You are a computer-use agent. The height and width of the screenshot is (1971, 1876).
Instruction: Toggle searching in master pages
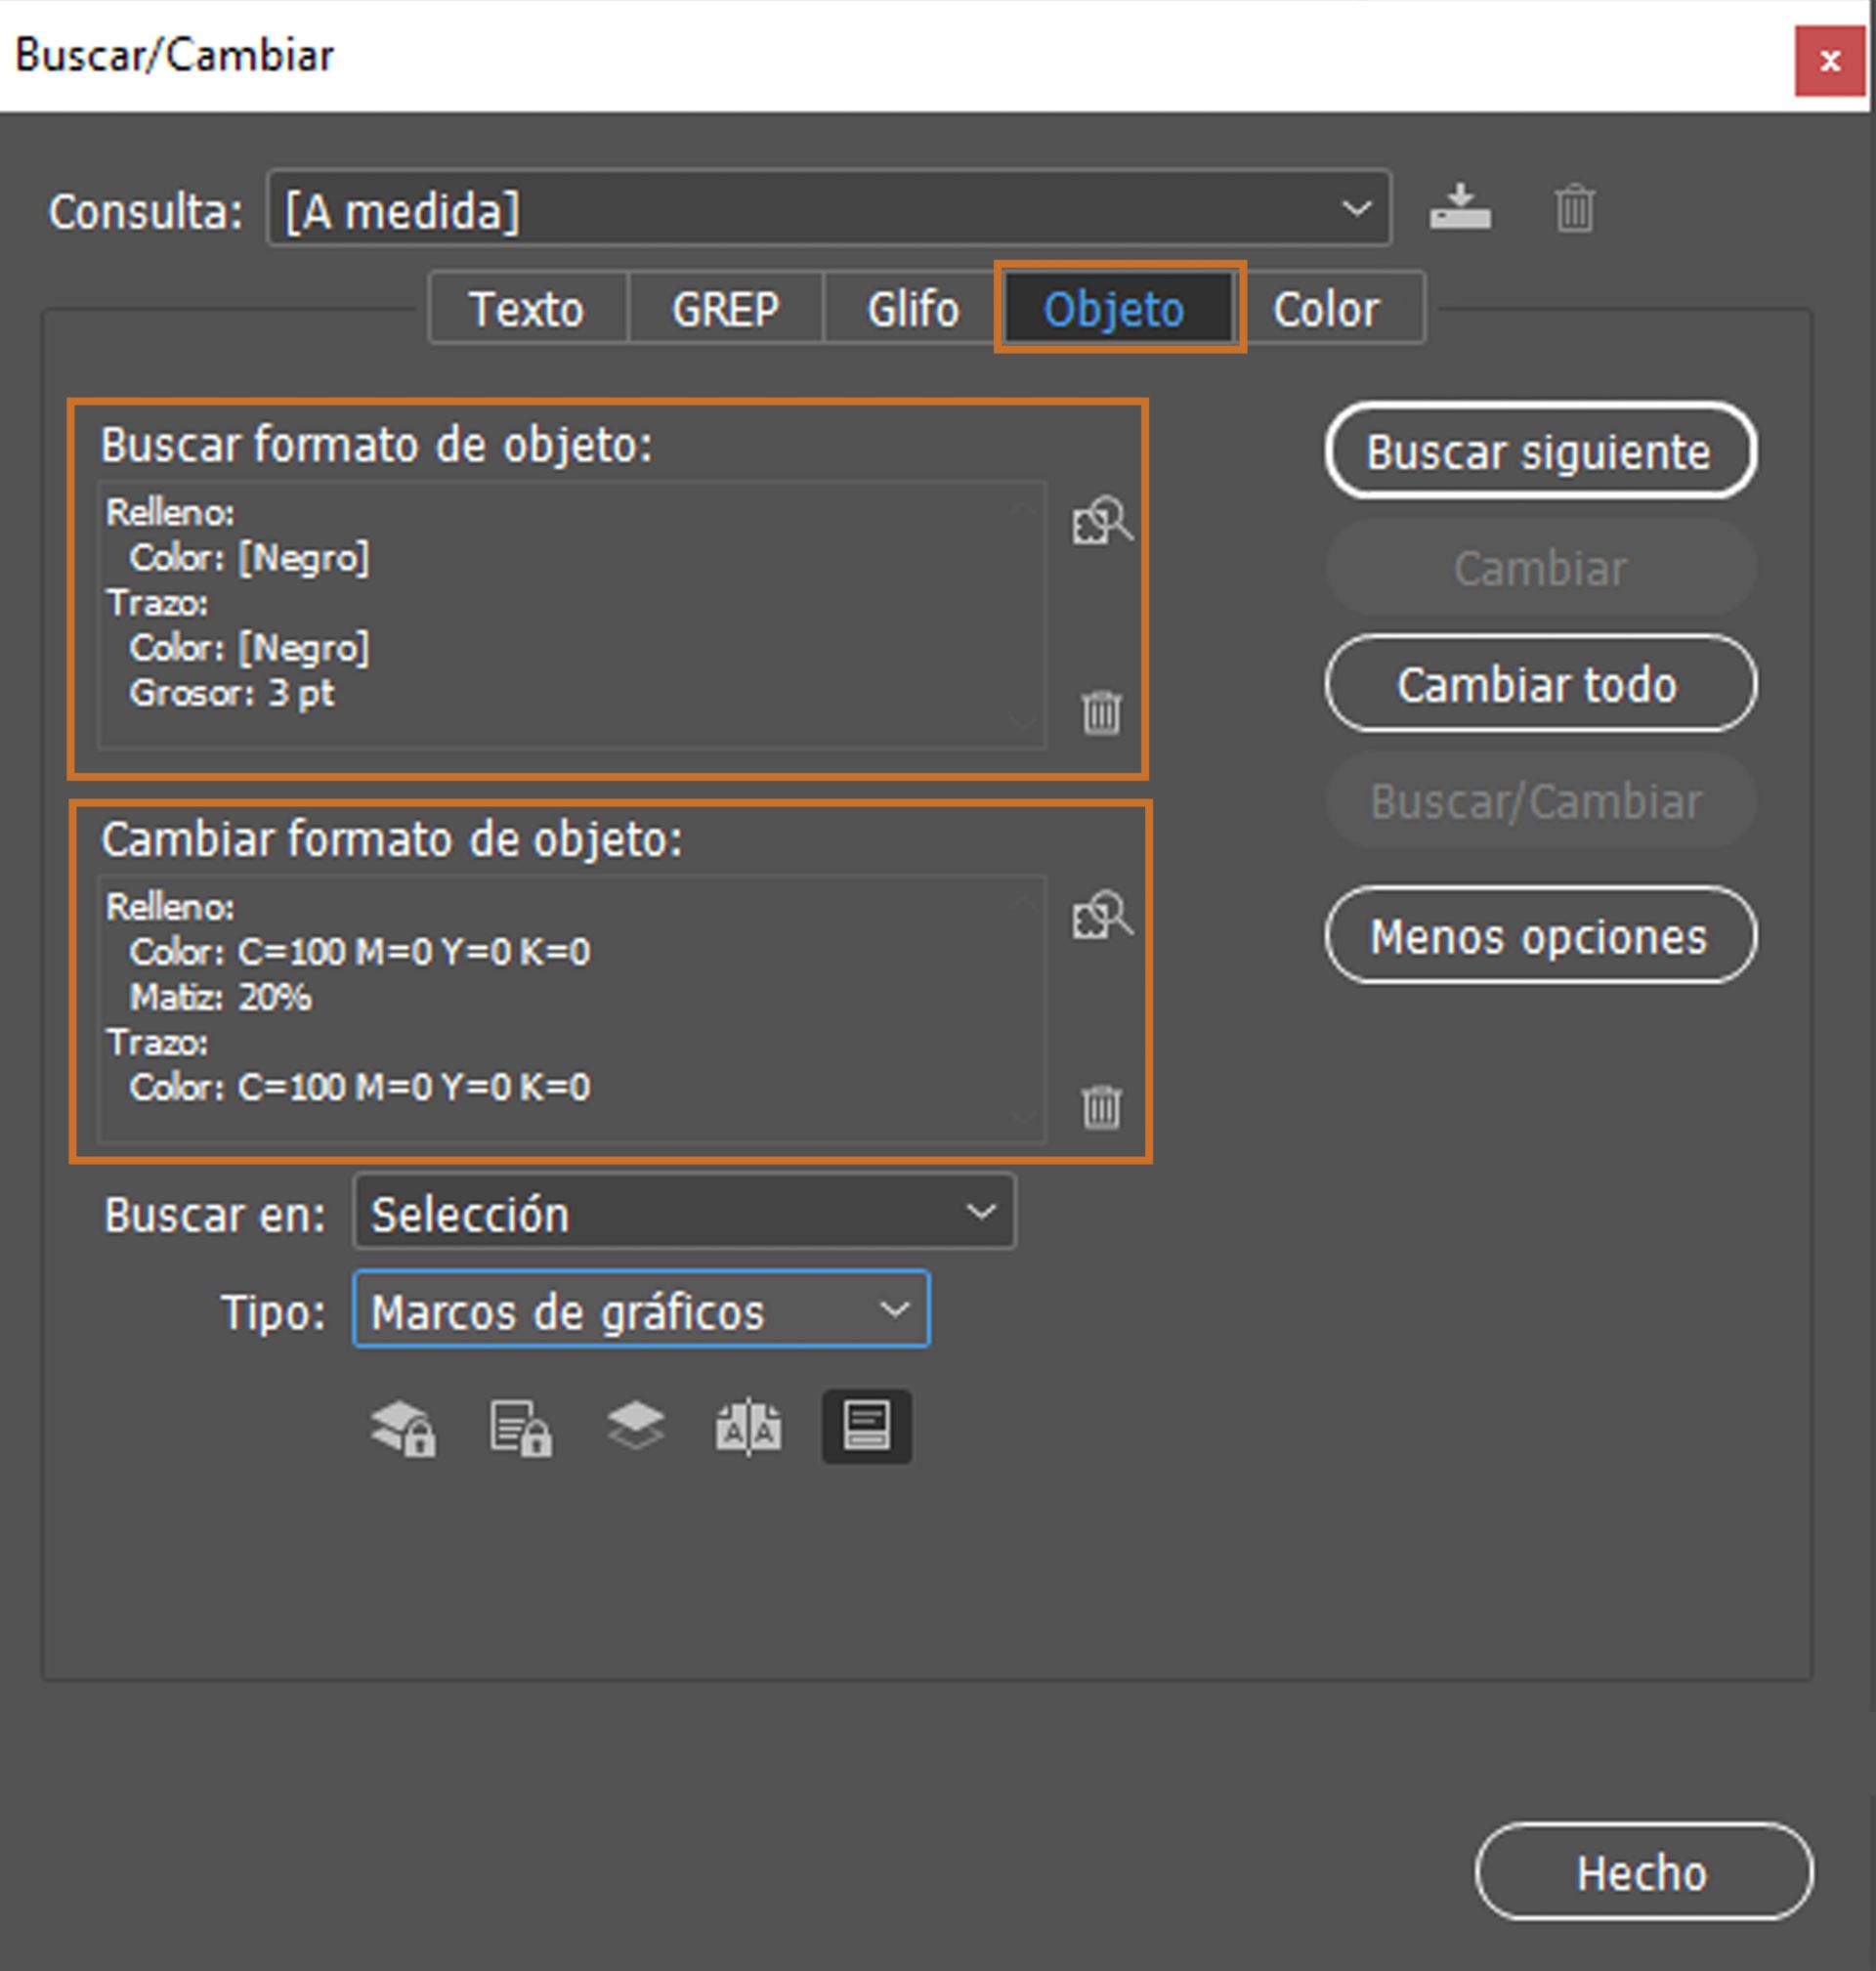click(x=750, y=1426)
